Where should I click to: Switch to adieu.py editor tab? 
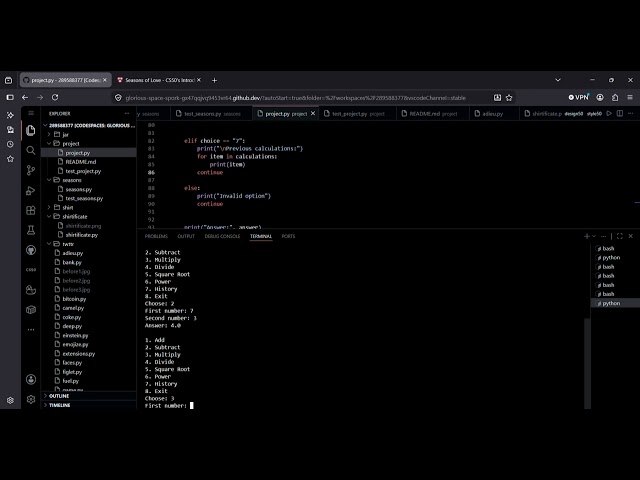click(492, 113)
